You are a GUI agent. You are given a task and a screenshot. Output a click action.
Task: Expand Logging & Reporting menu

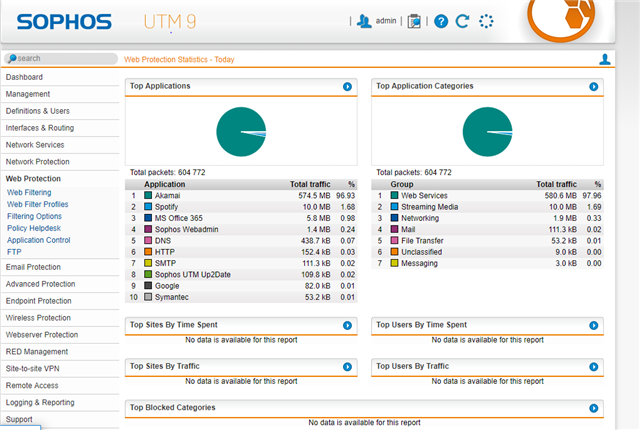(60, 402)
